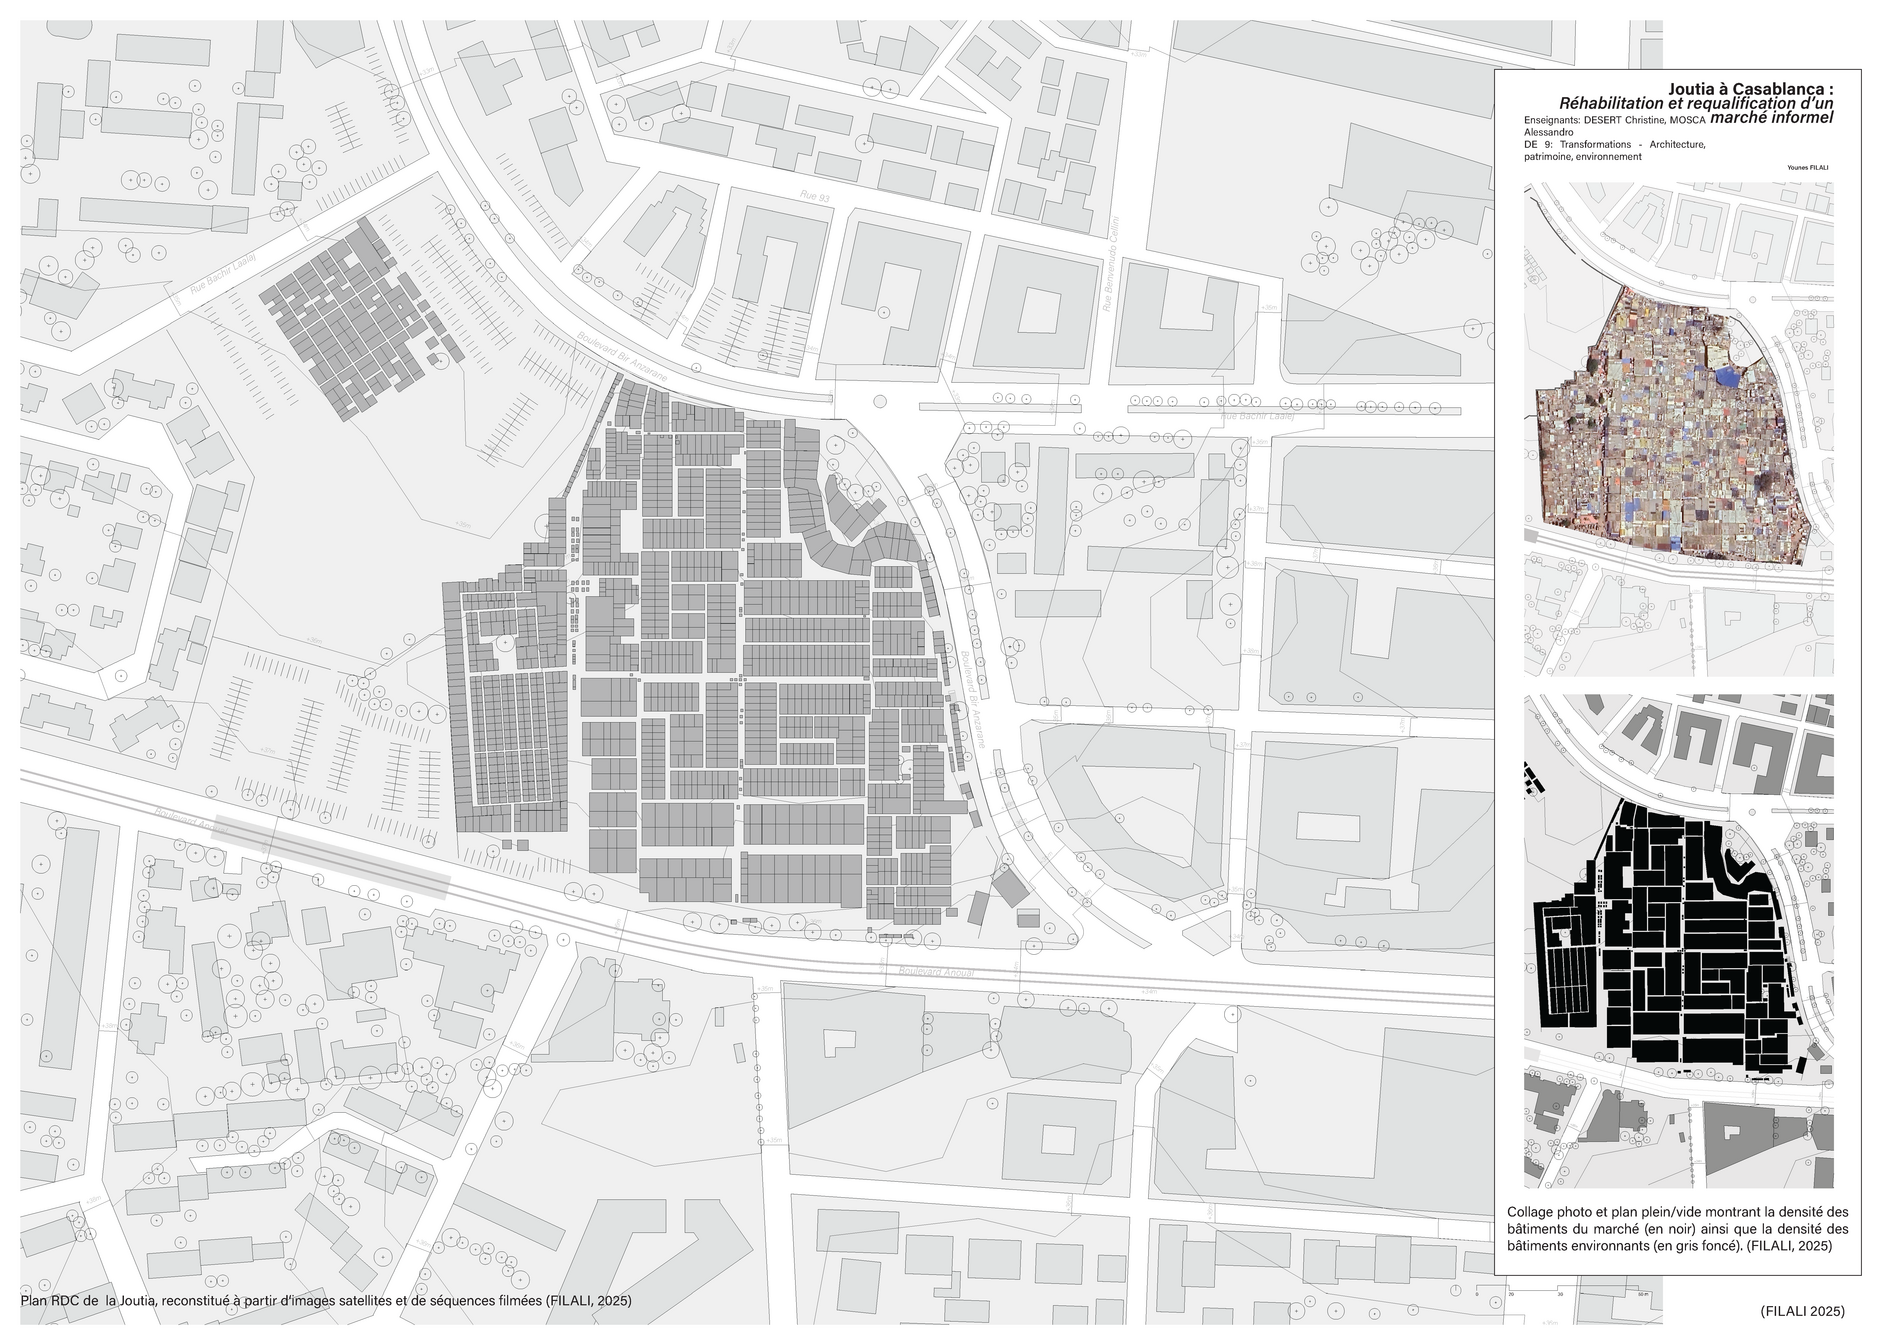1900x1344 pixels.
Task: Open the black plein/vide plan thumbnail
Action: pos(1678,940)
